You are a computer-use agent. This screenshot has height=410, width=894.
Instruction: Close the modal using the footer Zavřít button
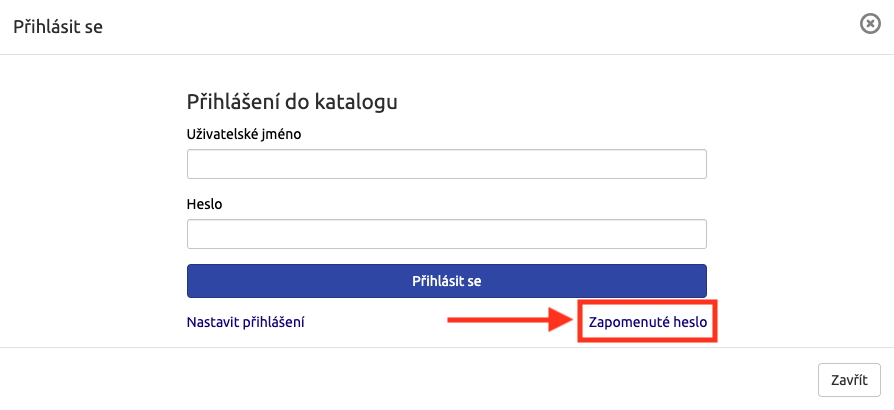[849, 380]
